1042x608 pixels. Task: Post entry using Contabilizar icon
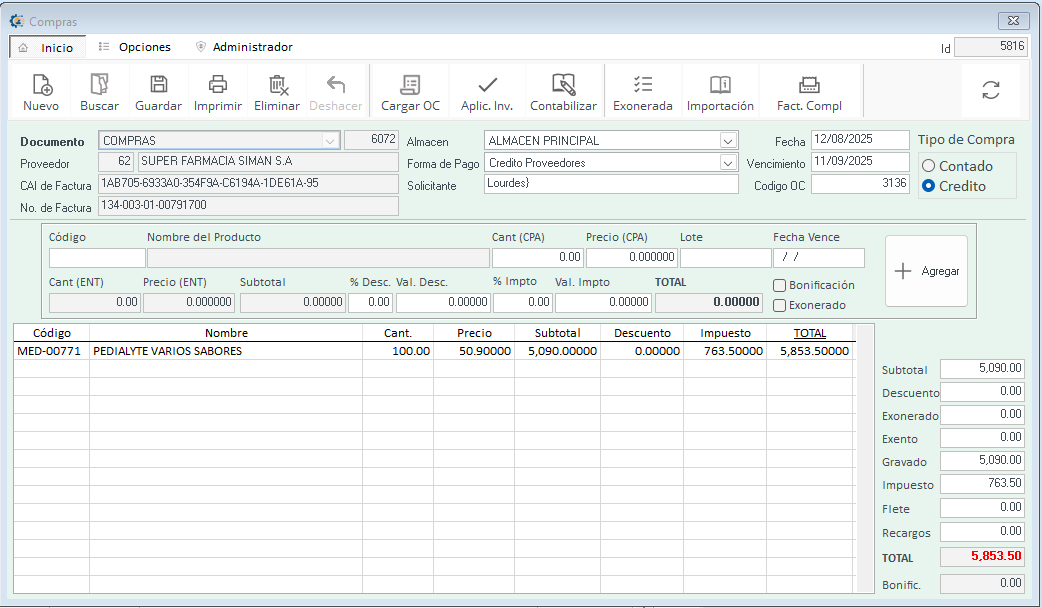(x=563, y=86)
